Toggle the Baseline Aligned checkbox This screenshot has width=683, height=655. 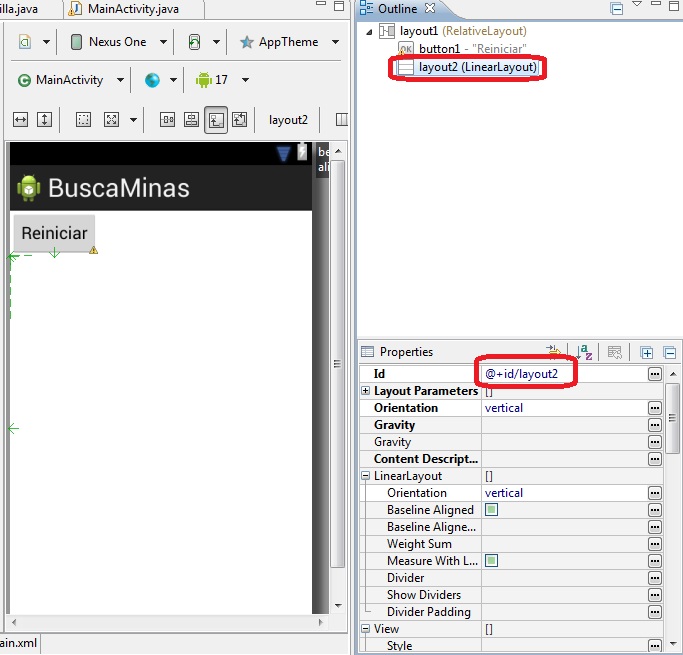point(491,510)
